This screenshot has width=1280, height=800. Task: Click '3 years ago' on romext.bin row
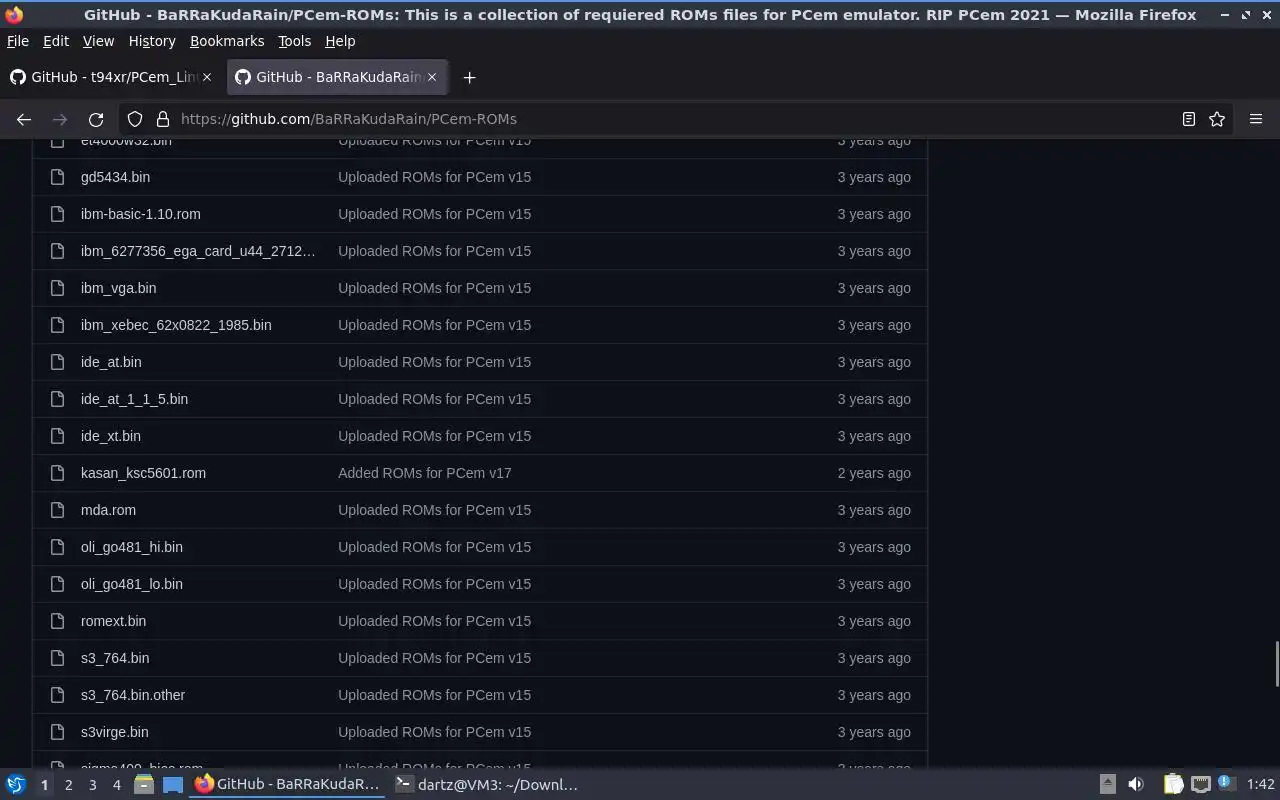tap(874, 621)
